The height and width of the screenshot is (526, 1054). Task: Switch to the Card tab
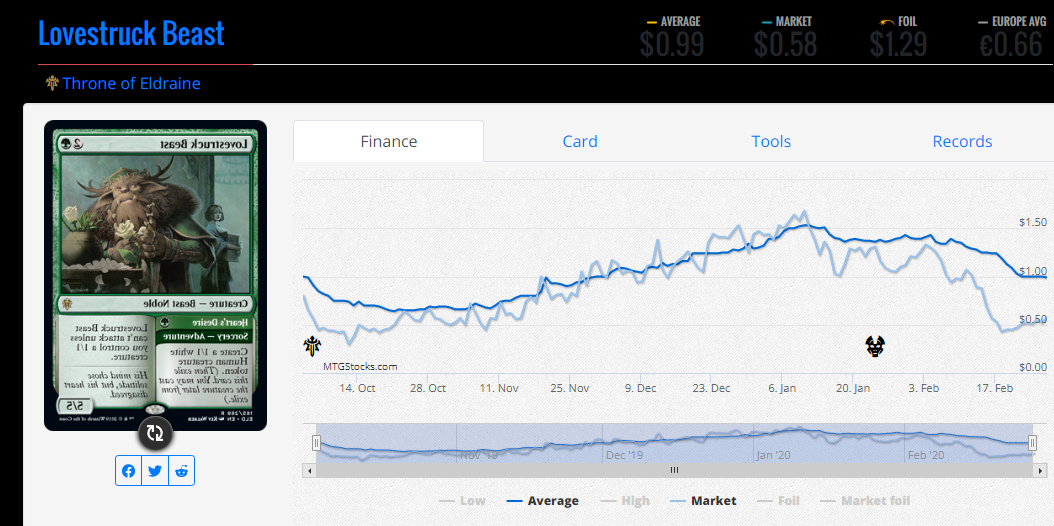click(579, 141)
